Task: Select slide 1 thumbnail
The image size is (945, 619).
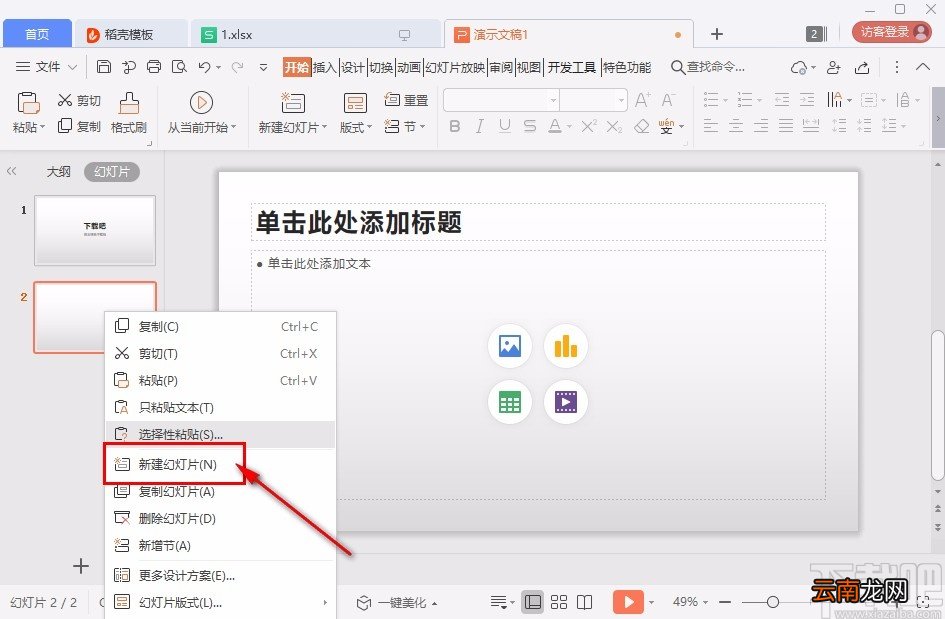Action: 95,230
